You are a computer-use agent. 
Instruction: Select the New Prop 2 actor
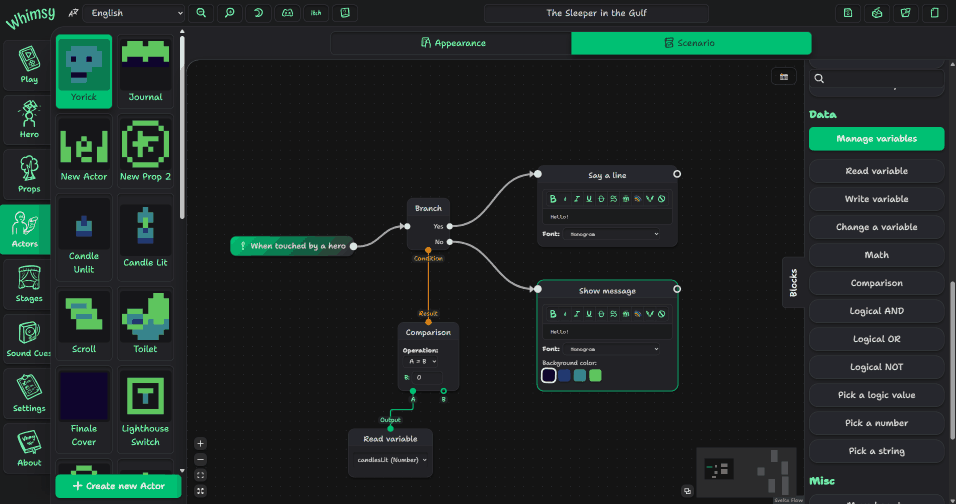145,151
